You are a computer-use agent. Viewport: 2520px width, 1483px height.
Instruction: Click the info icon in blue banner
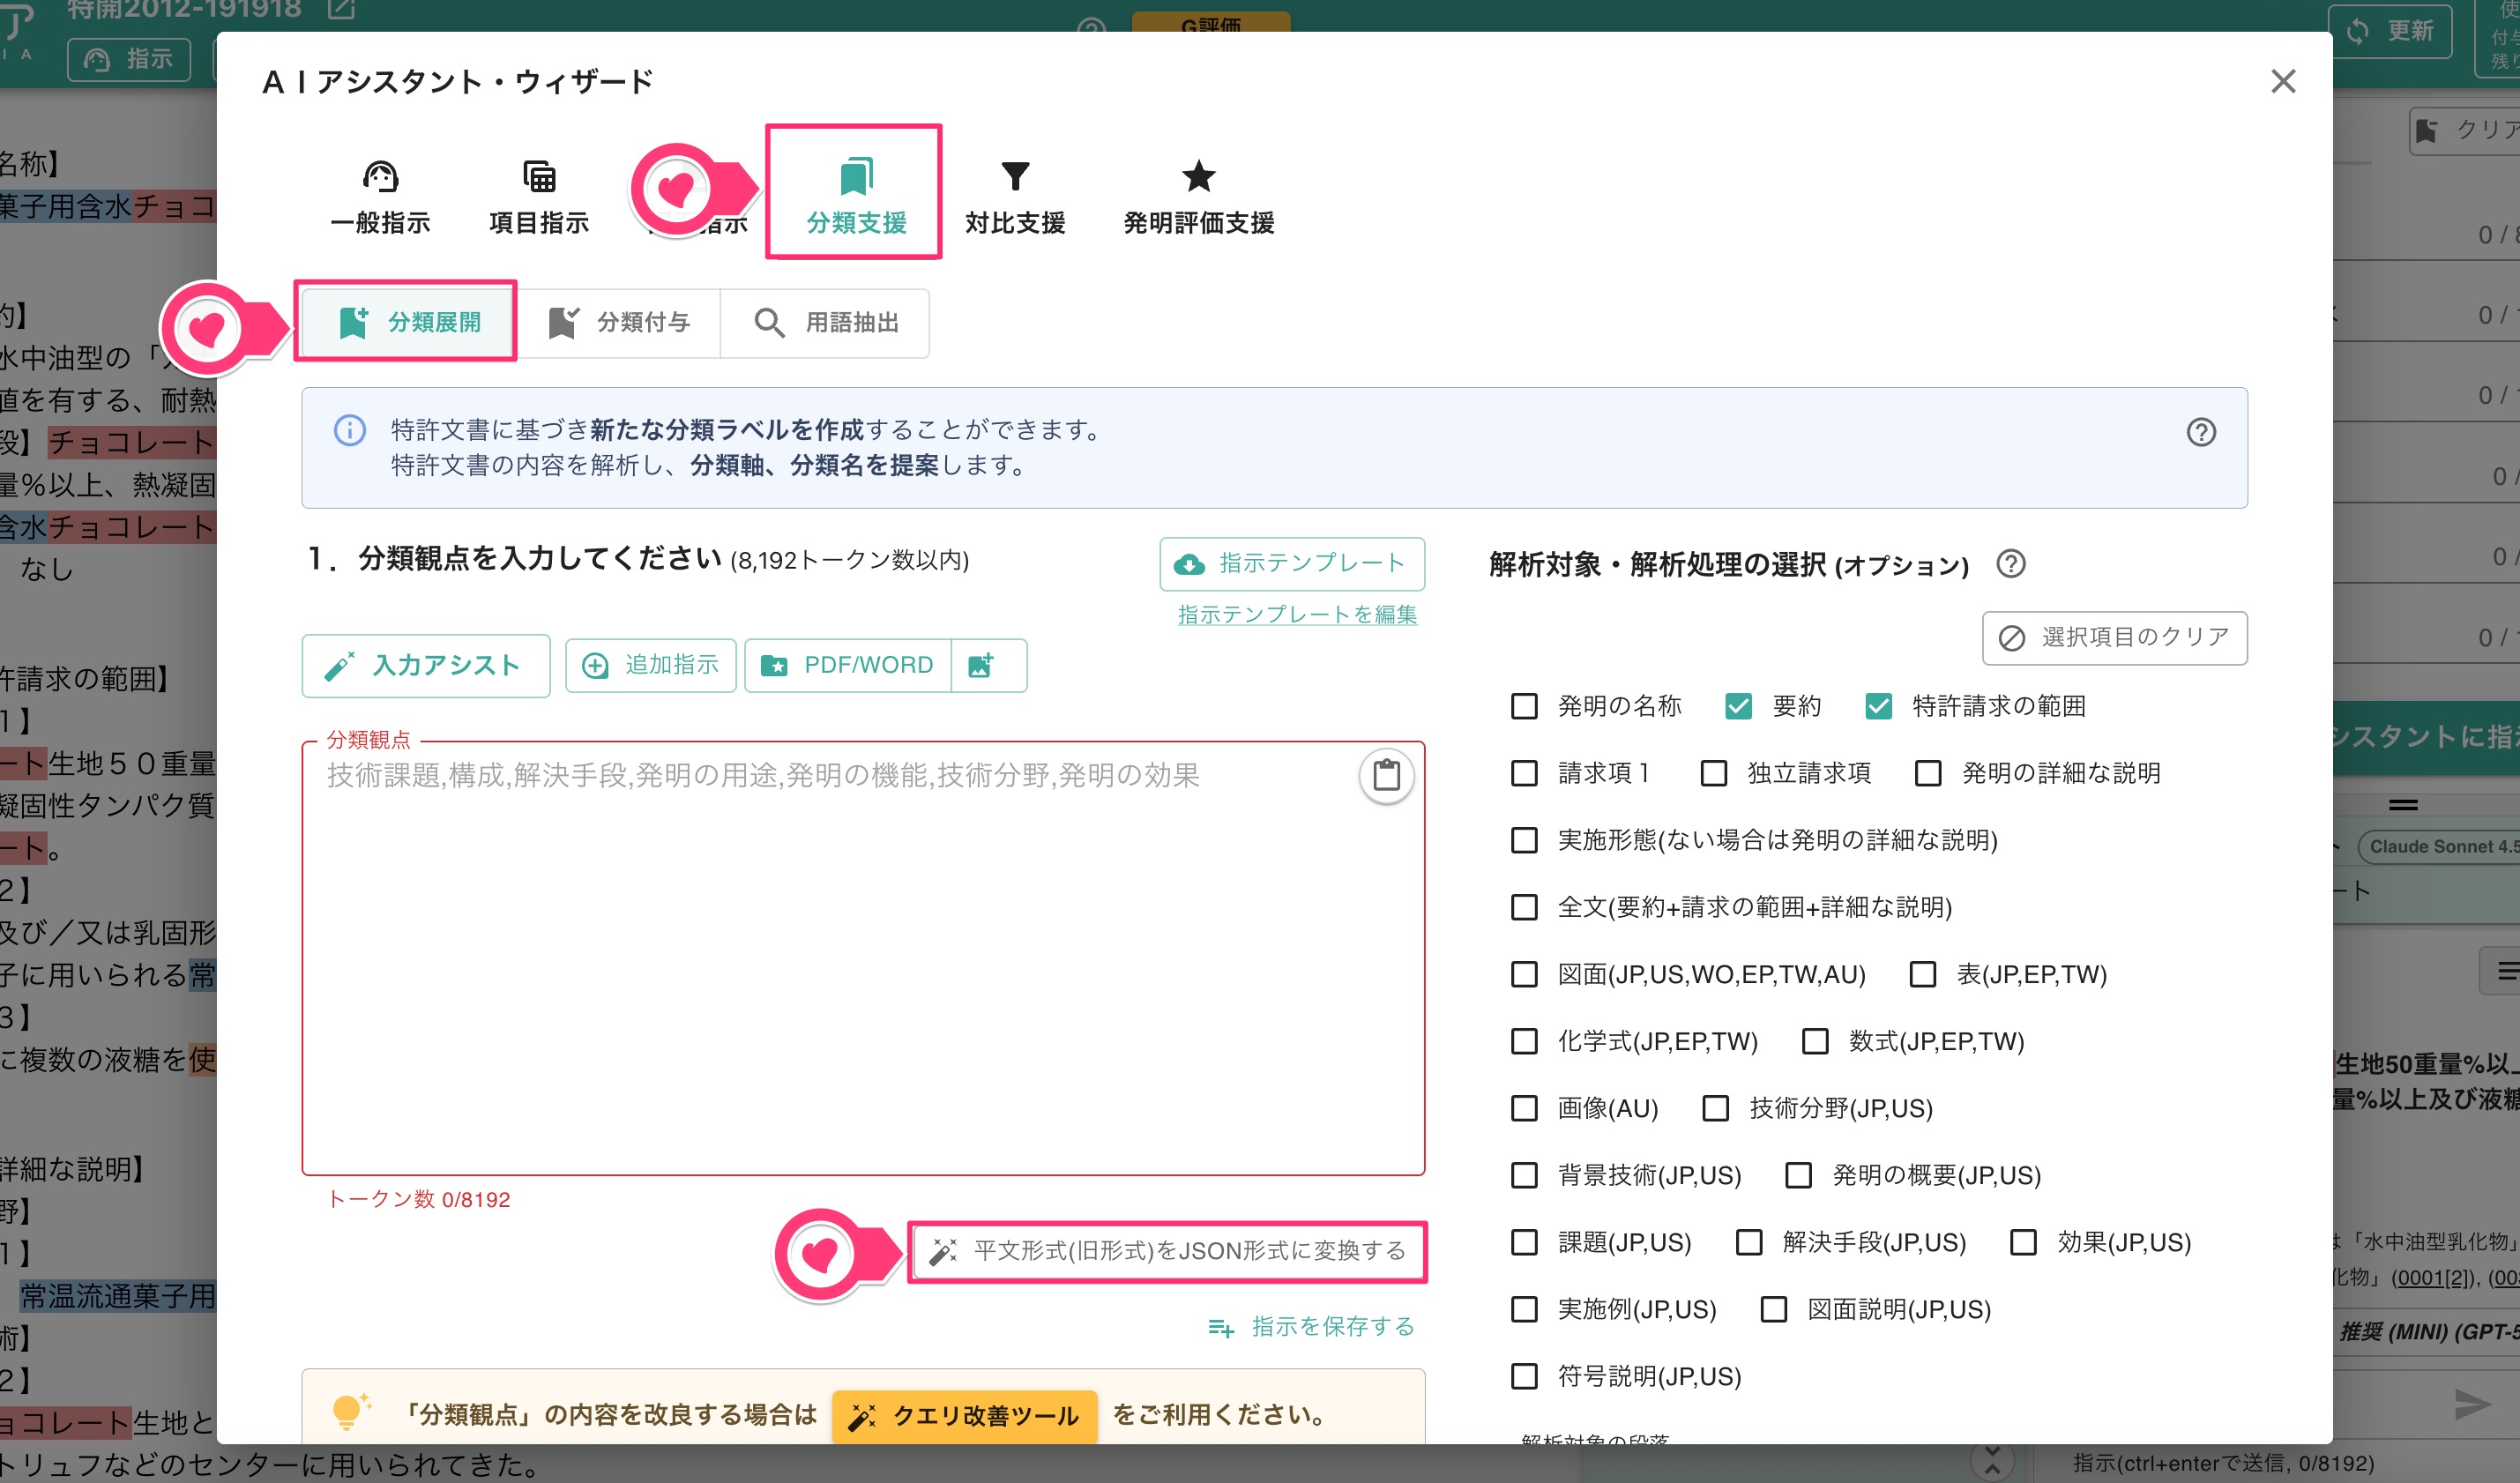(x=349, y=431)
